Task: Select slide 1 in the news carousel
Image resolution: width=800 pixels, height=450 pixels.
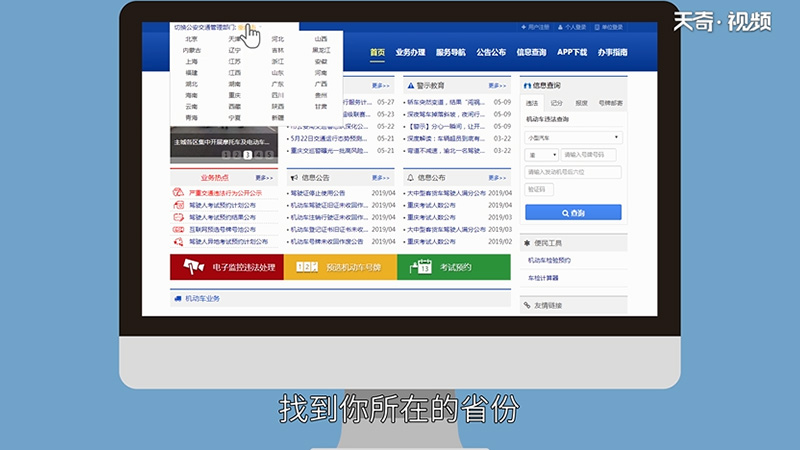Action: pos(226,155)
